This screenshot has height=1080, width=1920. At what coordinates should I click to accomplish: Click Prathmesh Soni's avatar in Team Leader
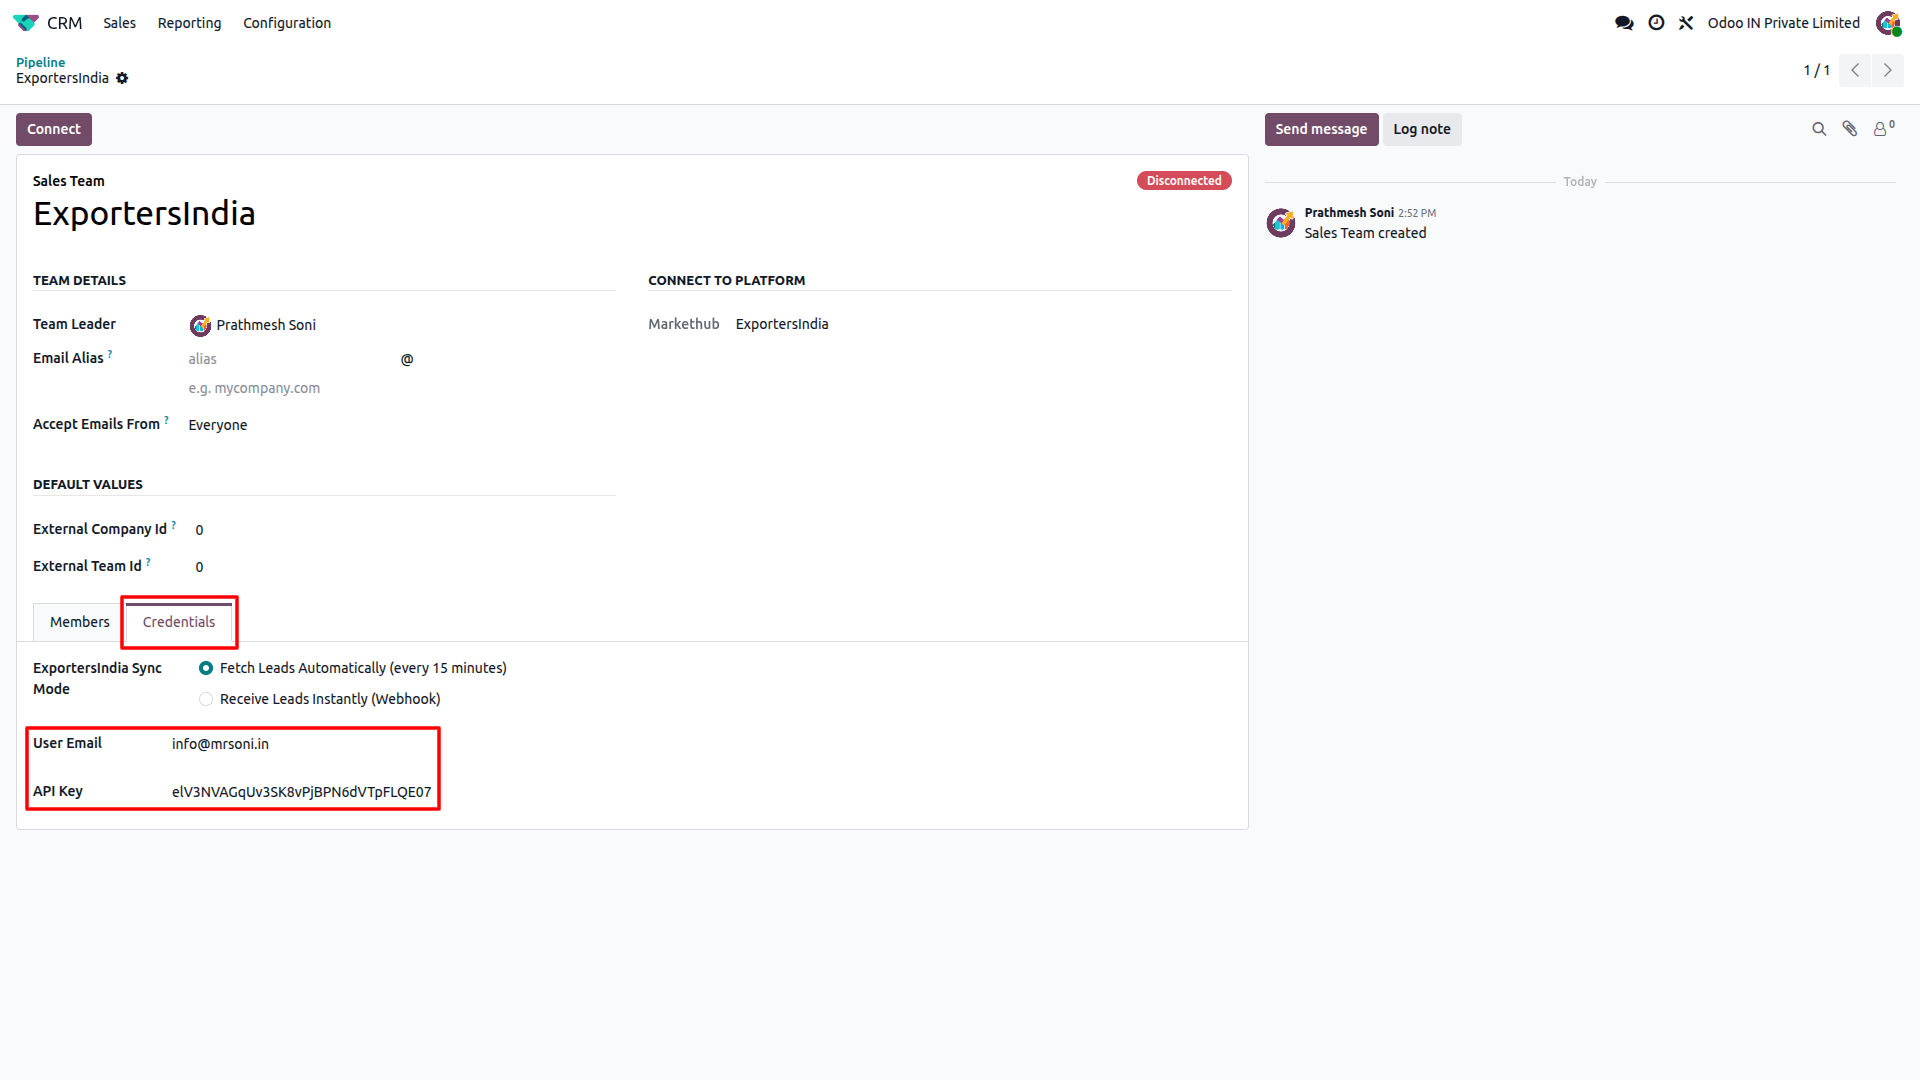[200, 325]
